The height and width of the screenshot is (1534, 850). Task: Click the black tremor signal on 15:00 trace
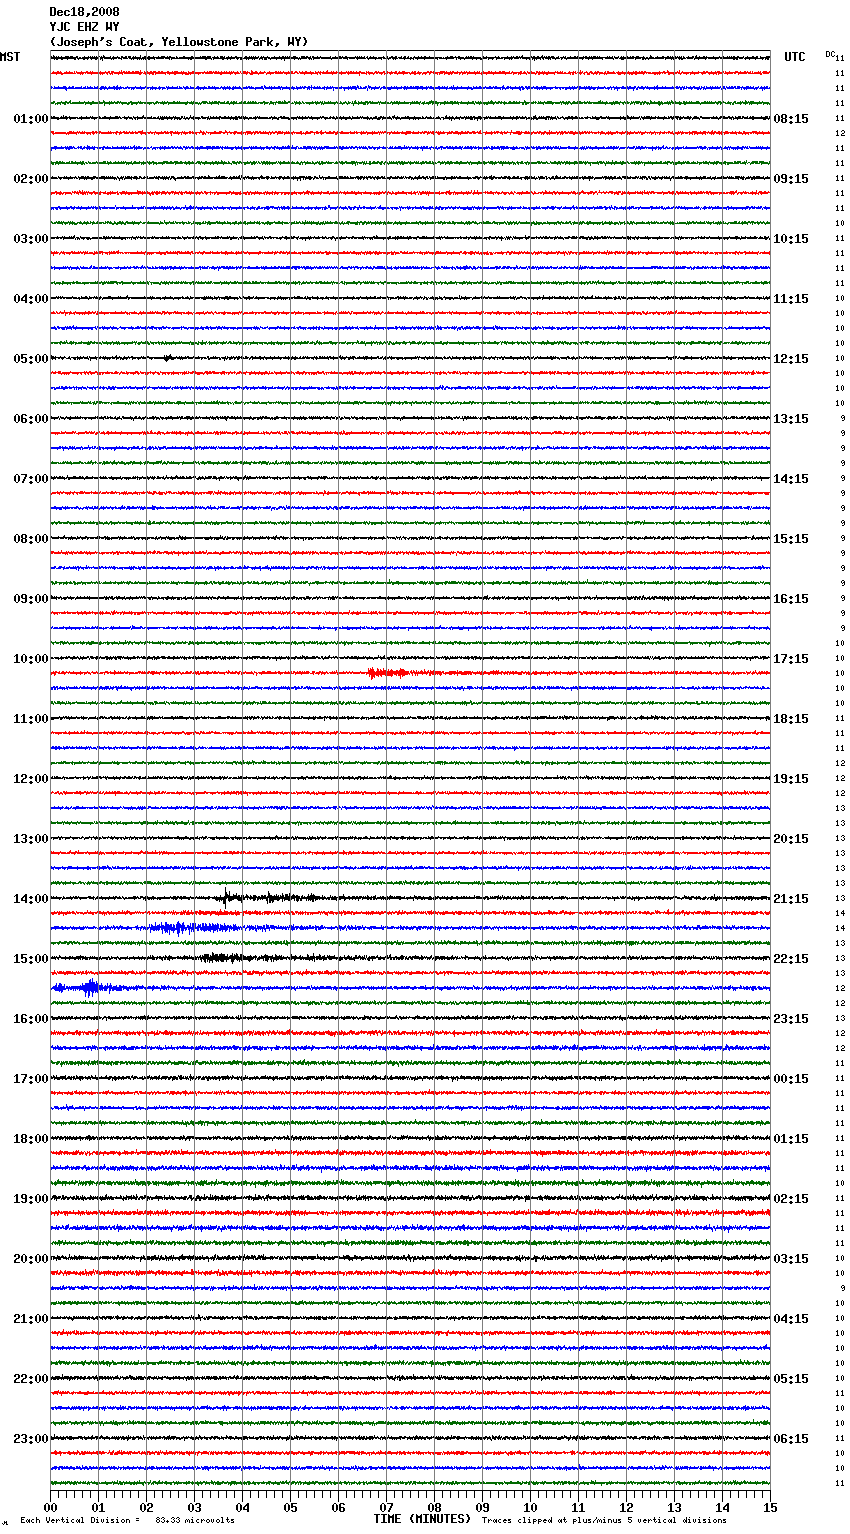(240, 958)
